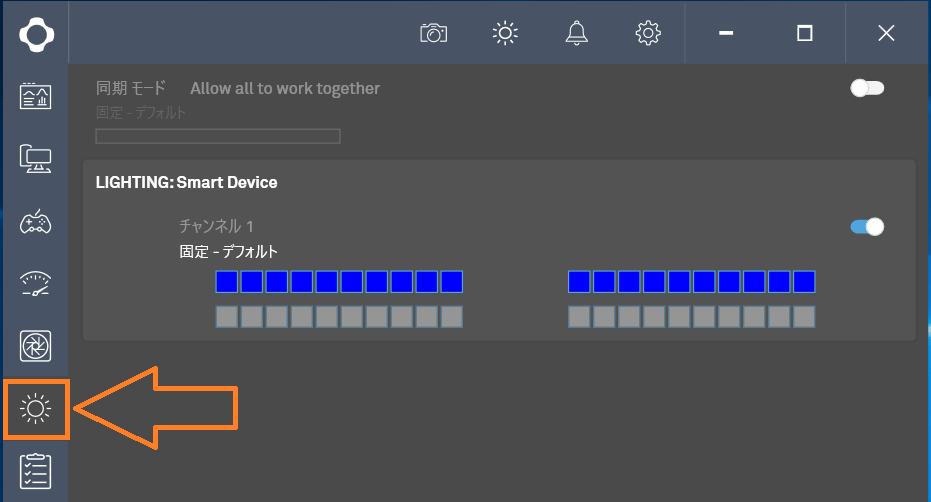Take a screenshot with the camera icon
Screen dimensions: 931x502
433,33
